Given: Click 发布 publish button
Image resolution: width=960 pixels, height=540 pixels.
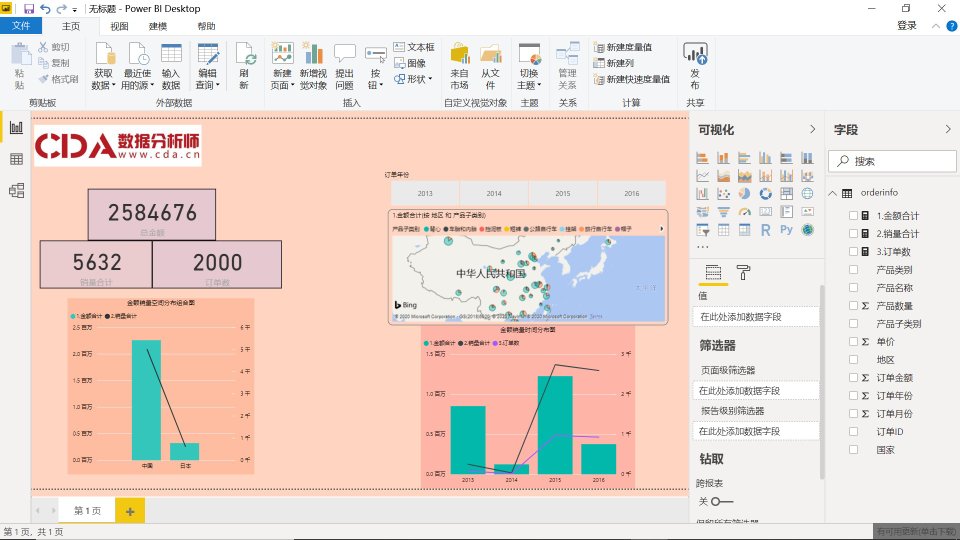Looking at the screenshot, I should [696, 66].
